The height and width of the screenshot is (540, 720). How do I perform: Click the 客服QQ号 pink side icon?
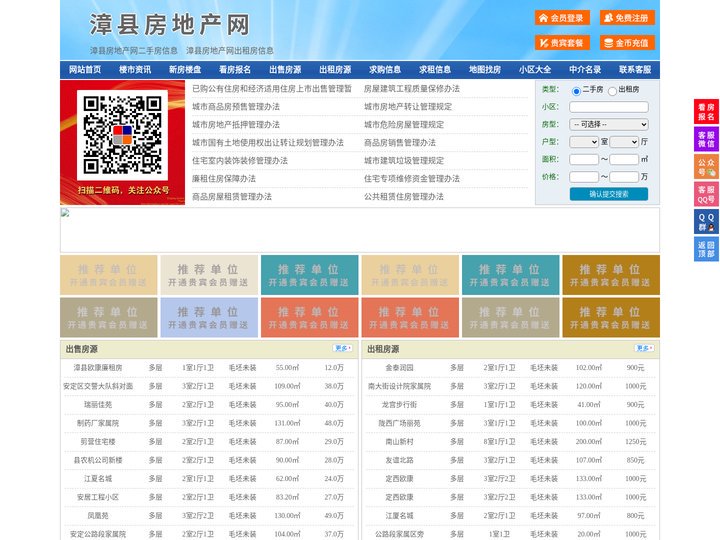coord(706,194)
